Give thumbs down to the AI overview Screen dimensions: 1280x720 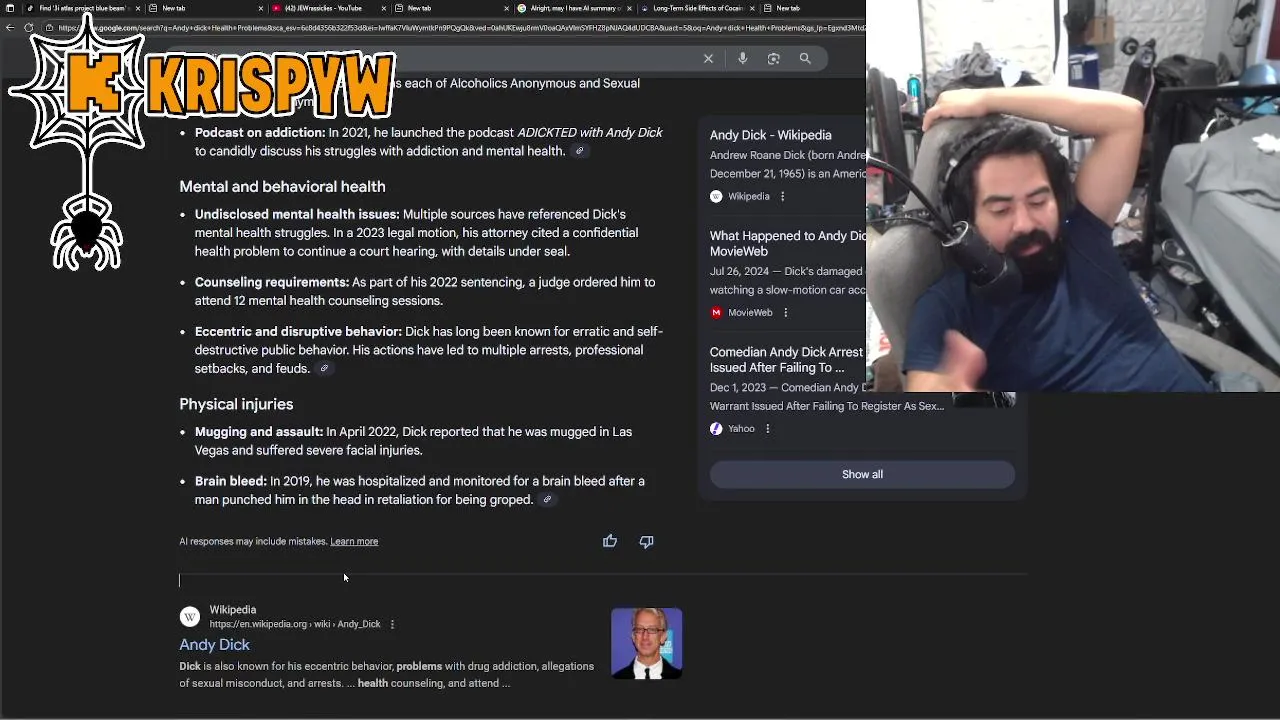pyautogui.click(x=646, y=541)
